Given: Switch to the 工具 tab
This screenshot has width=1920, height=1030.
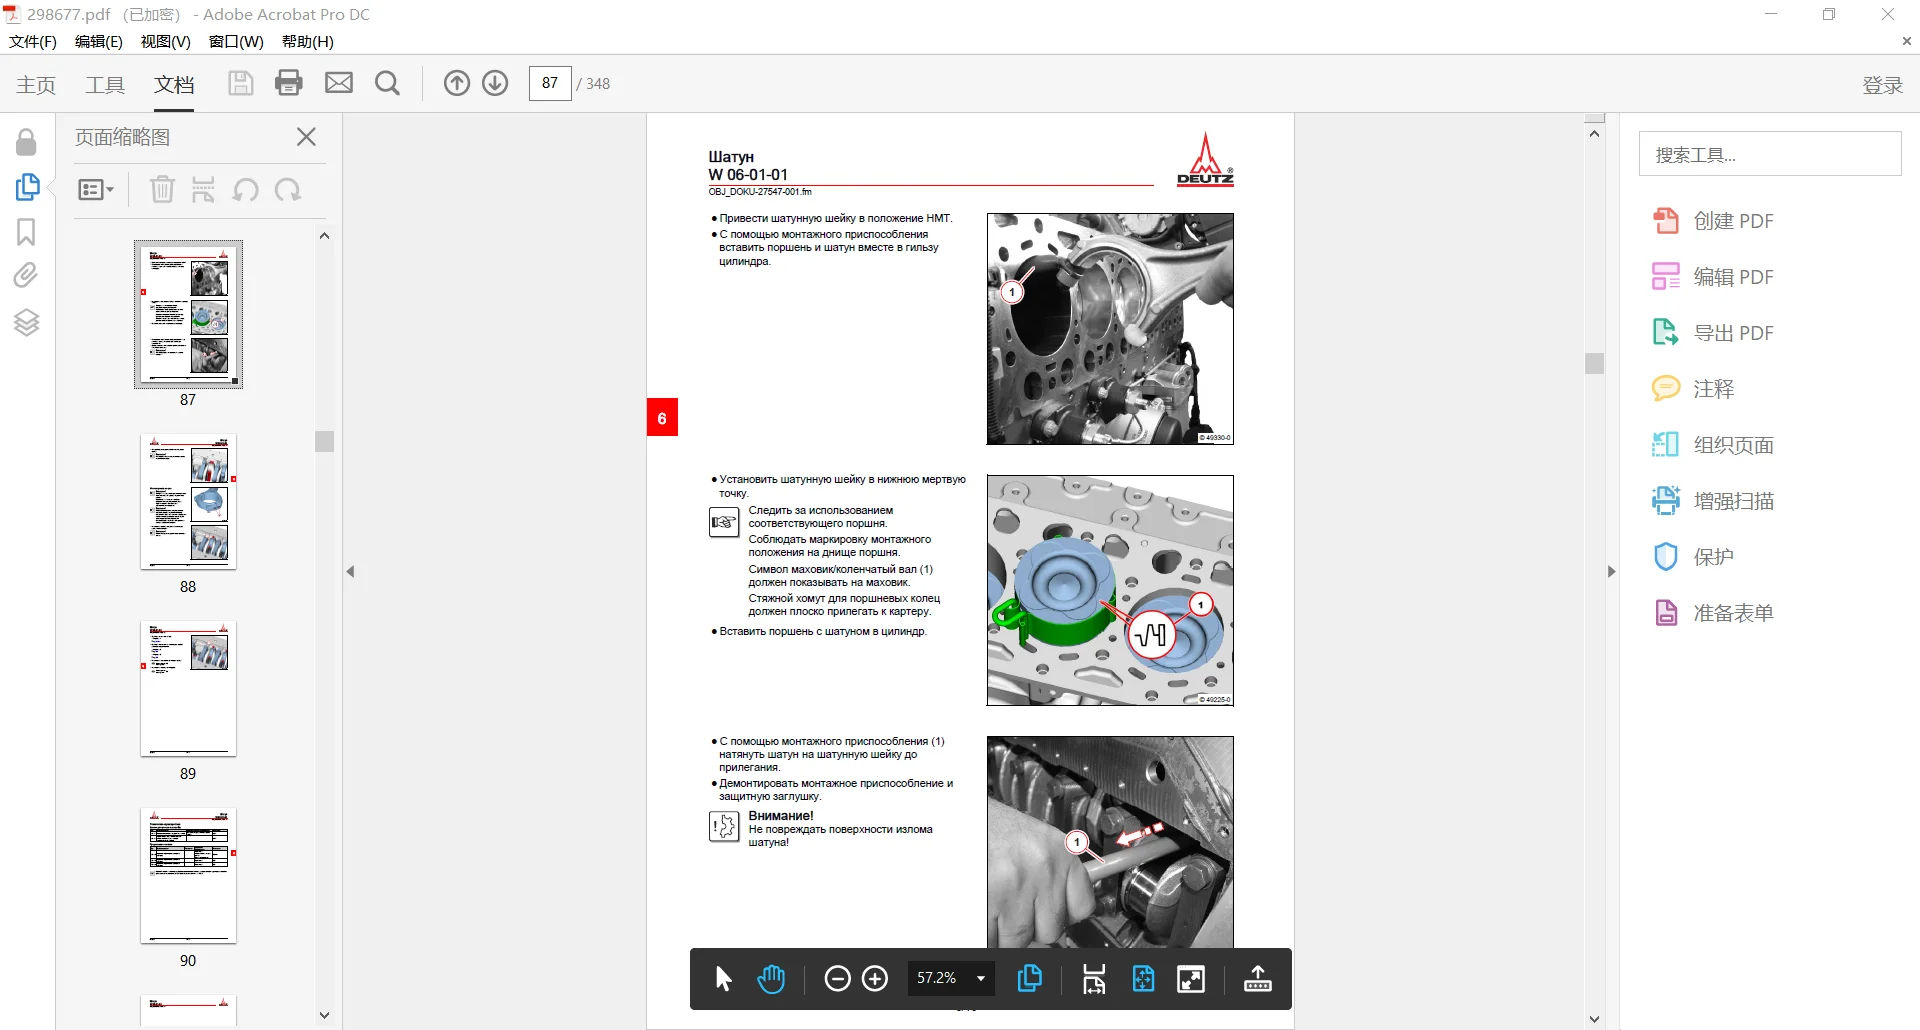Looking at the screenshot, I should [105, 85].
